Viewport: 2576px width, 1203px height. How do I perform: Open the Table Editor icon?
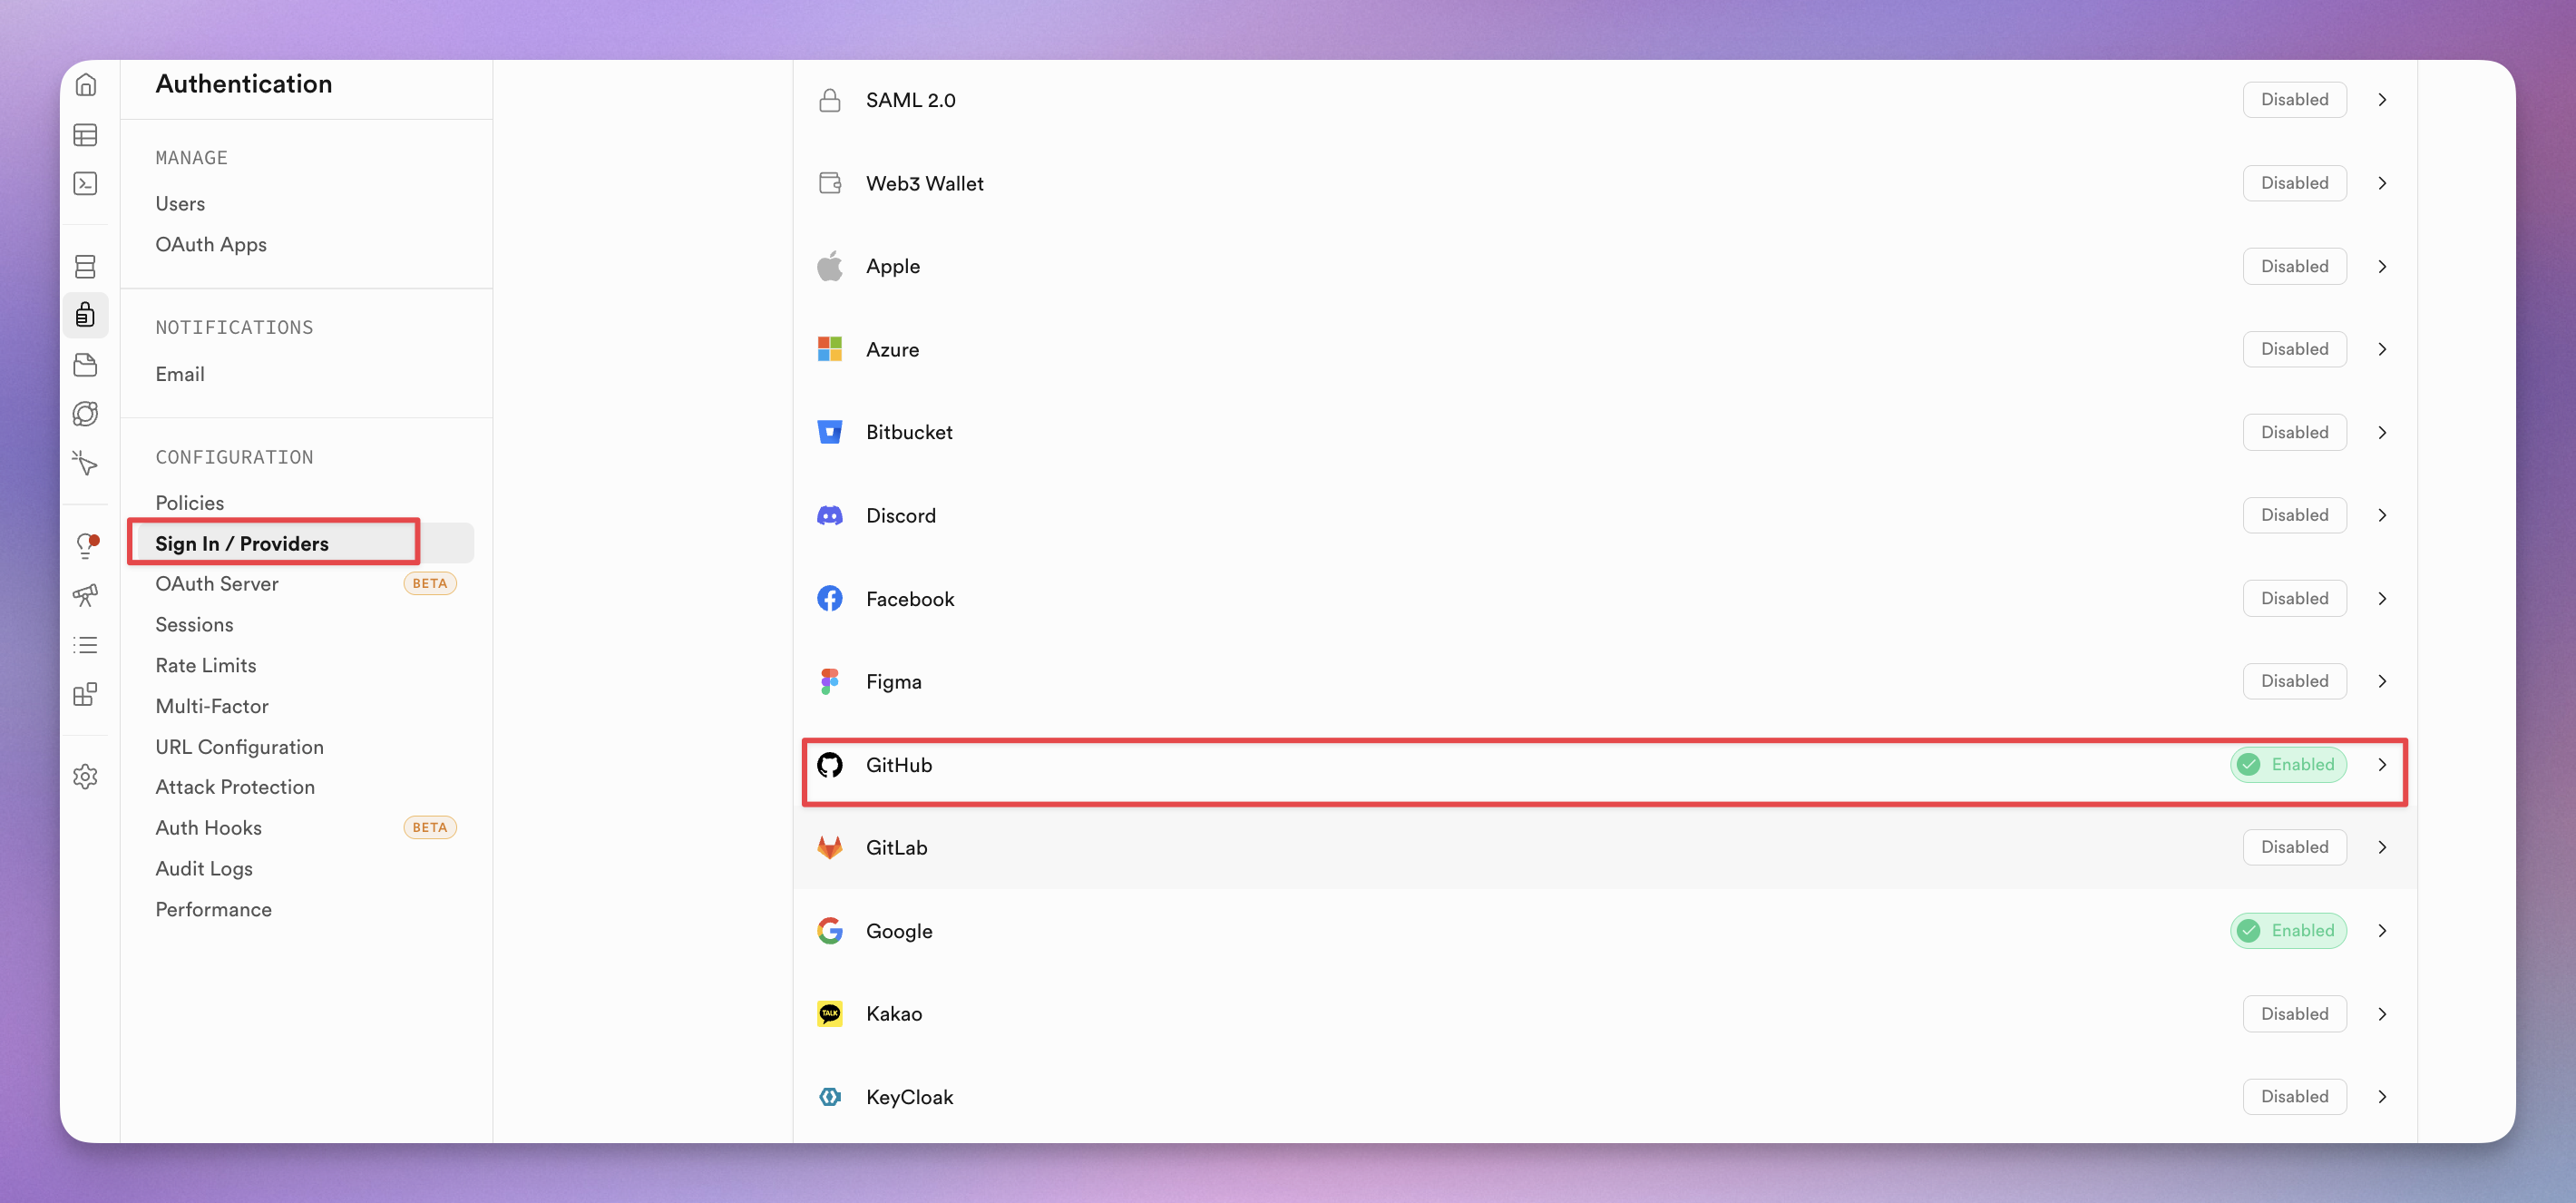pyautogui.click(x=85, y=134)
